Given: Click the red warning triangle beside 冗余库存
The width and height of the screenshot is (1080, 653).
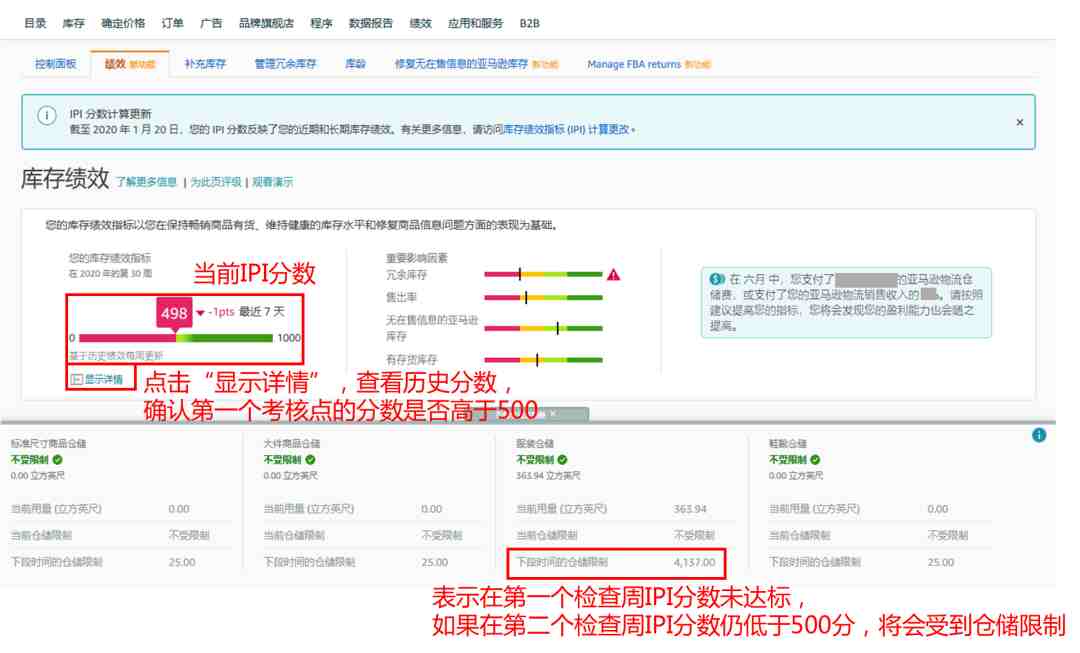Looking at the screenshot, I should [613, 275].
